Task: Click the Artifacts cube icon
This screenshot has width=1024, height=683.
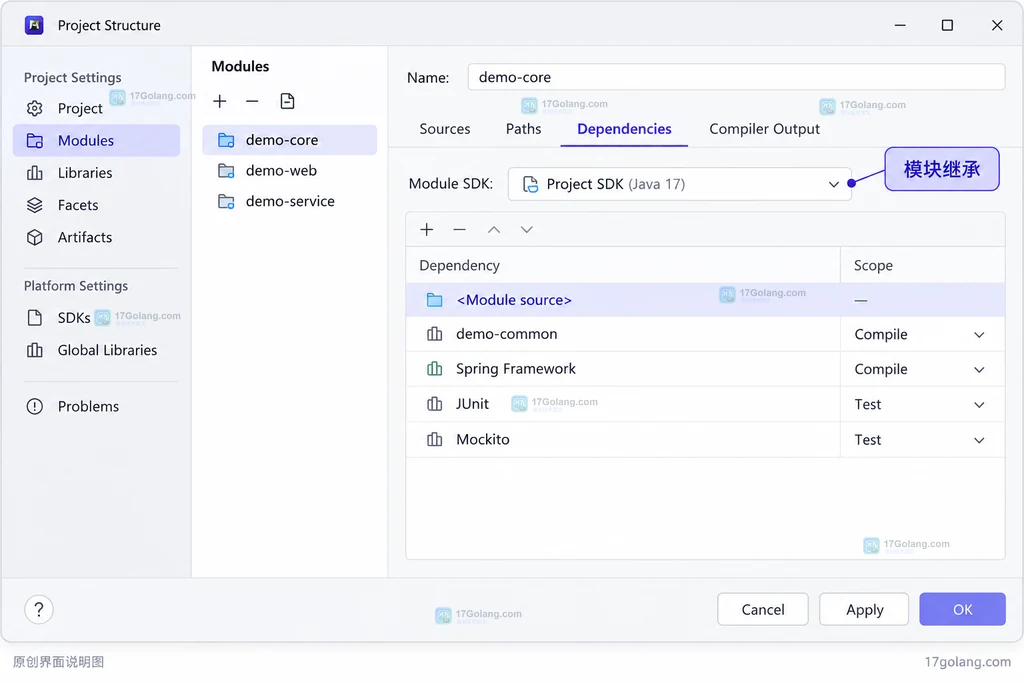Action: click(35, 237)
